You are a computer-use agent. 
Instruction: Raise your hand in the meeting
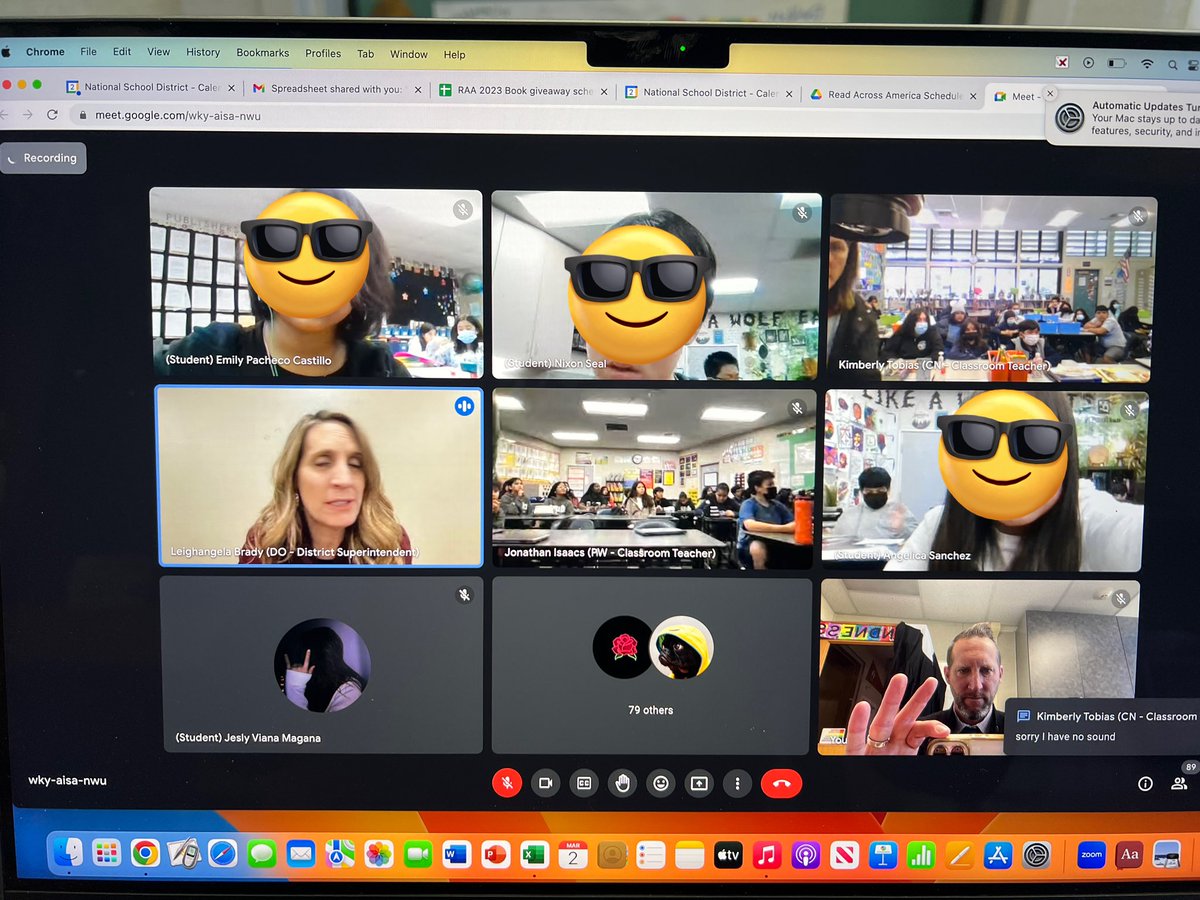pyautogui.click(x=622, y=783)
